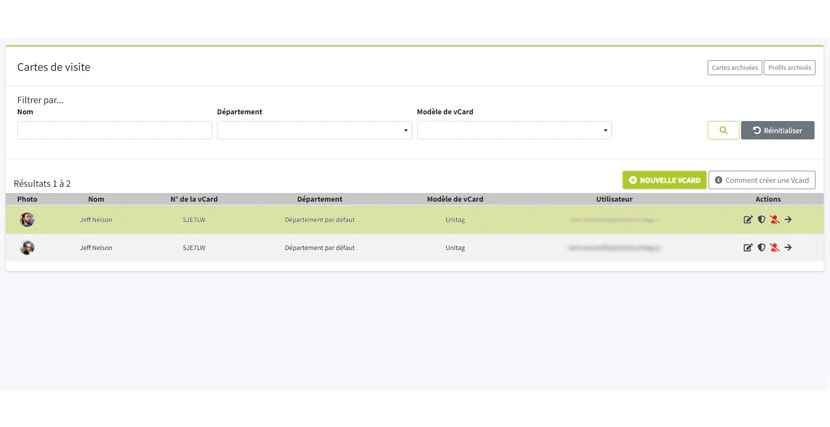Screen dimensions: 830x427
Task: Open Comment créer une Vcard help
Action: 762,180
